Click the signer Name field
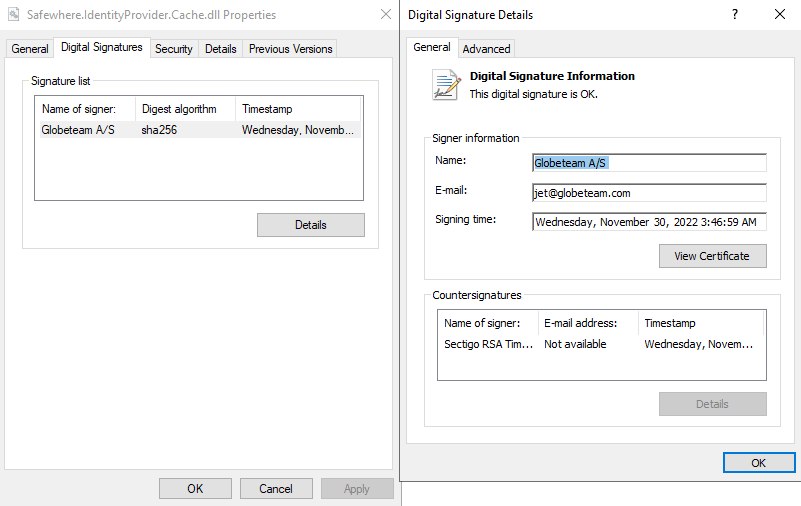801x506 pixels. tap(648, 163)
